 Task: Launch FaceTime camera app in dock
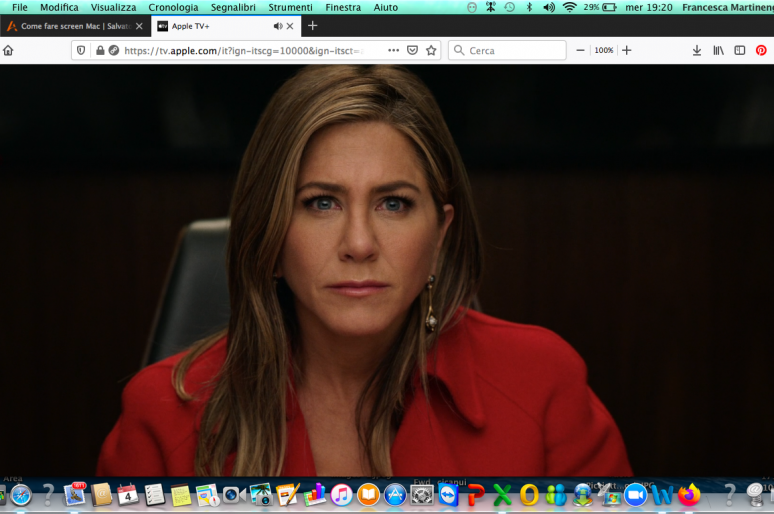(x=234, y=495)
